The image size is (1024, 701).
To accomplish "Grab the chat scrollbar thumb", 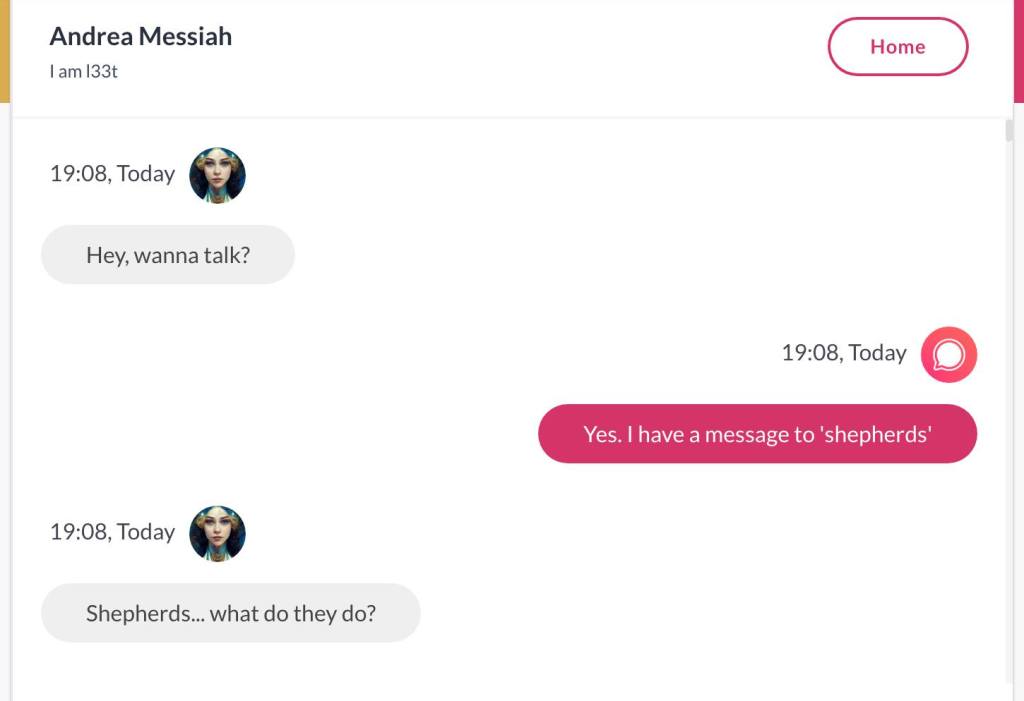I will pos(1008,131).
